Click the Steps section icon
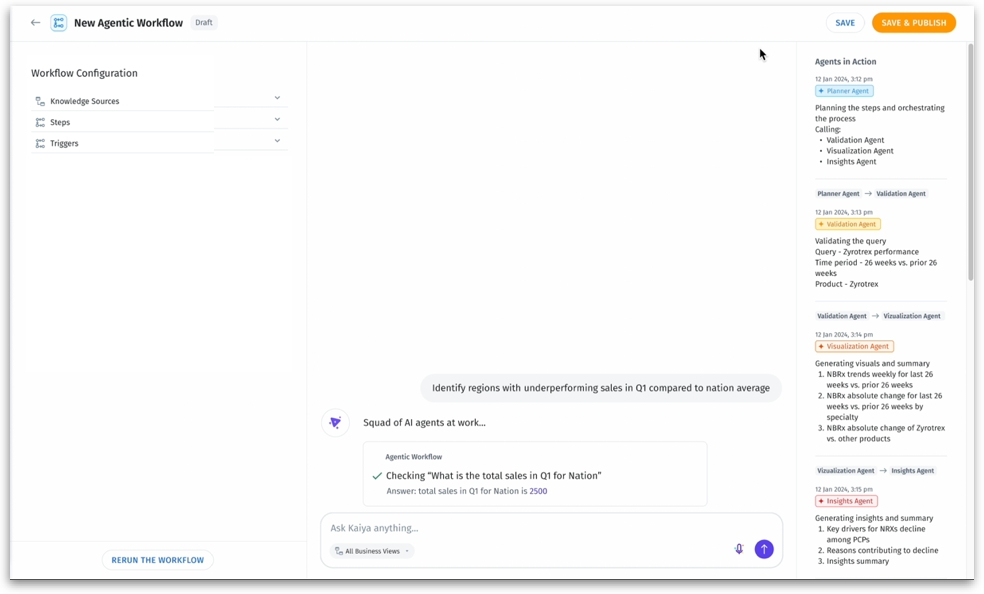The width and height of the screenshot is (984, 594). [40, 123]
